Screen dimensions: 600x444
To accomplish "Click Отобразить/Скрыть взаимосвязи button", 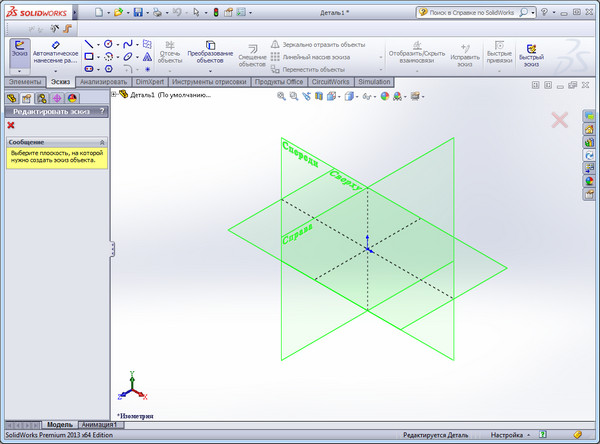I will pos(417,52).
